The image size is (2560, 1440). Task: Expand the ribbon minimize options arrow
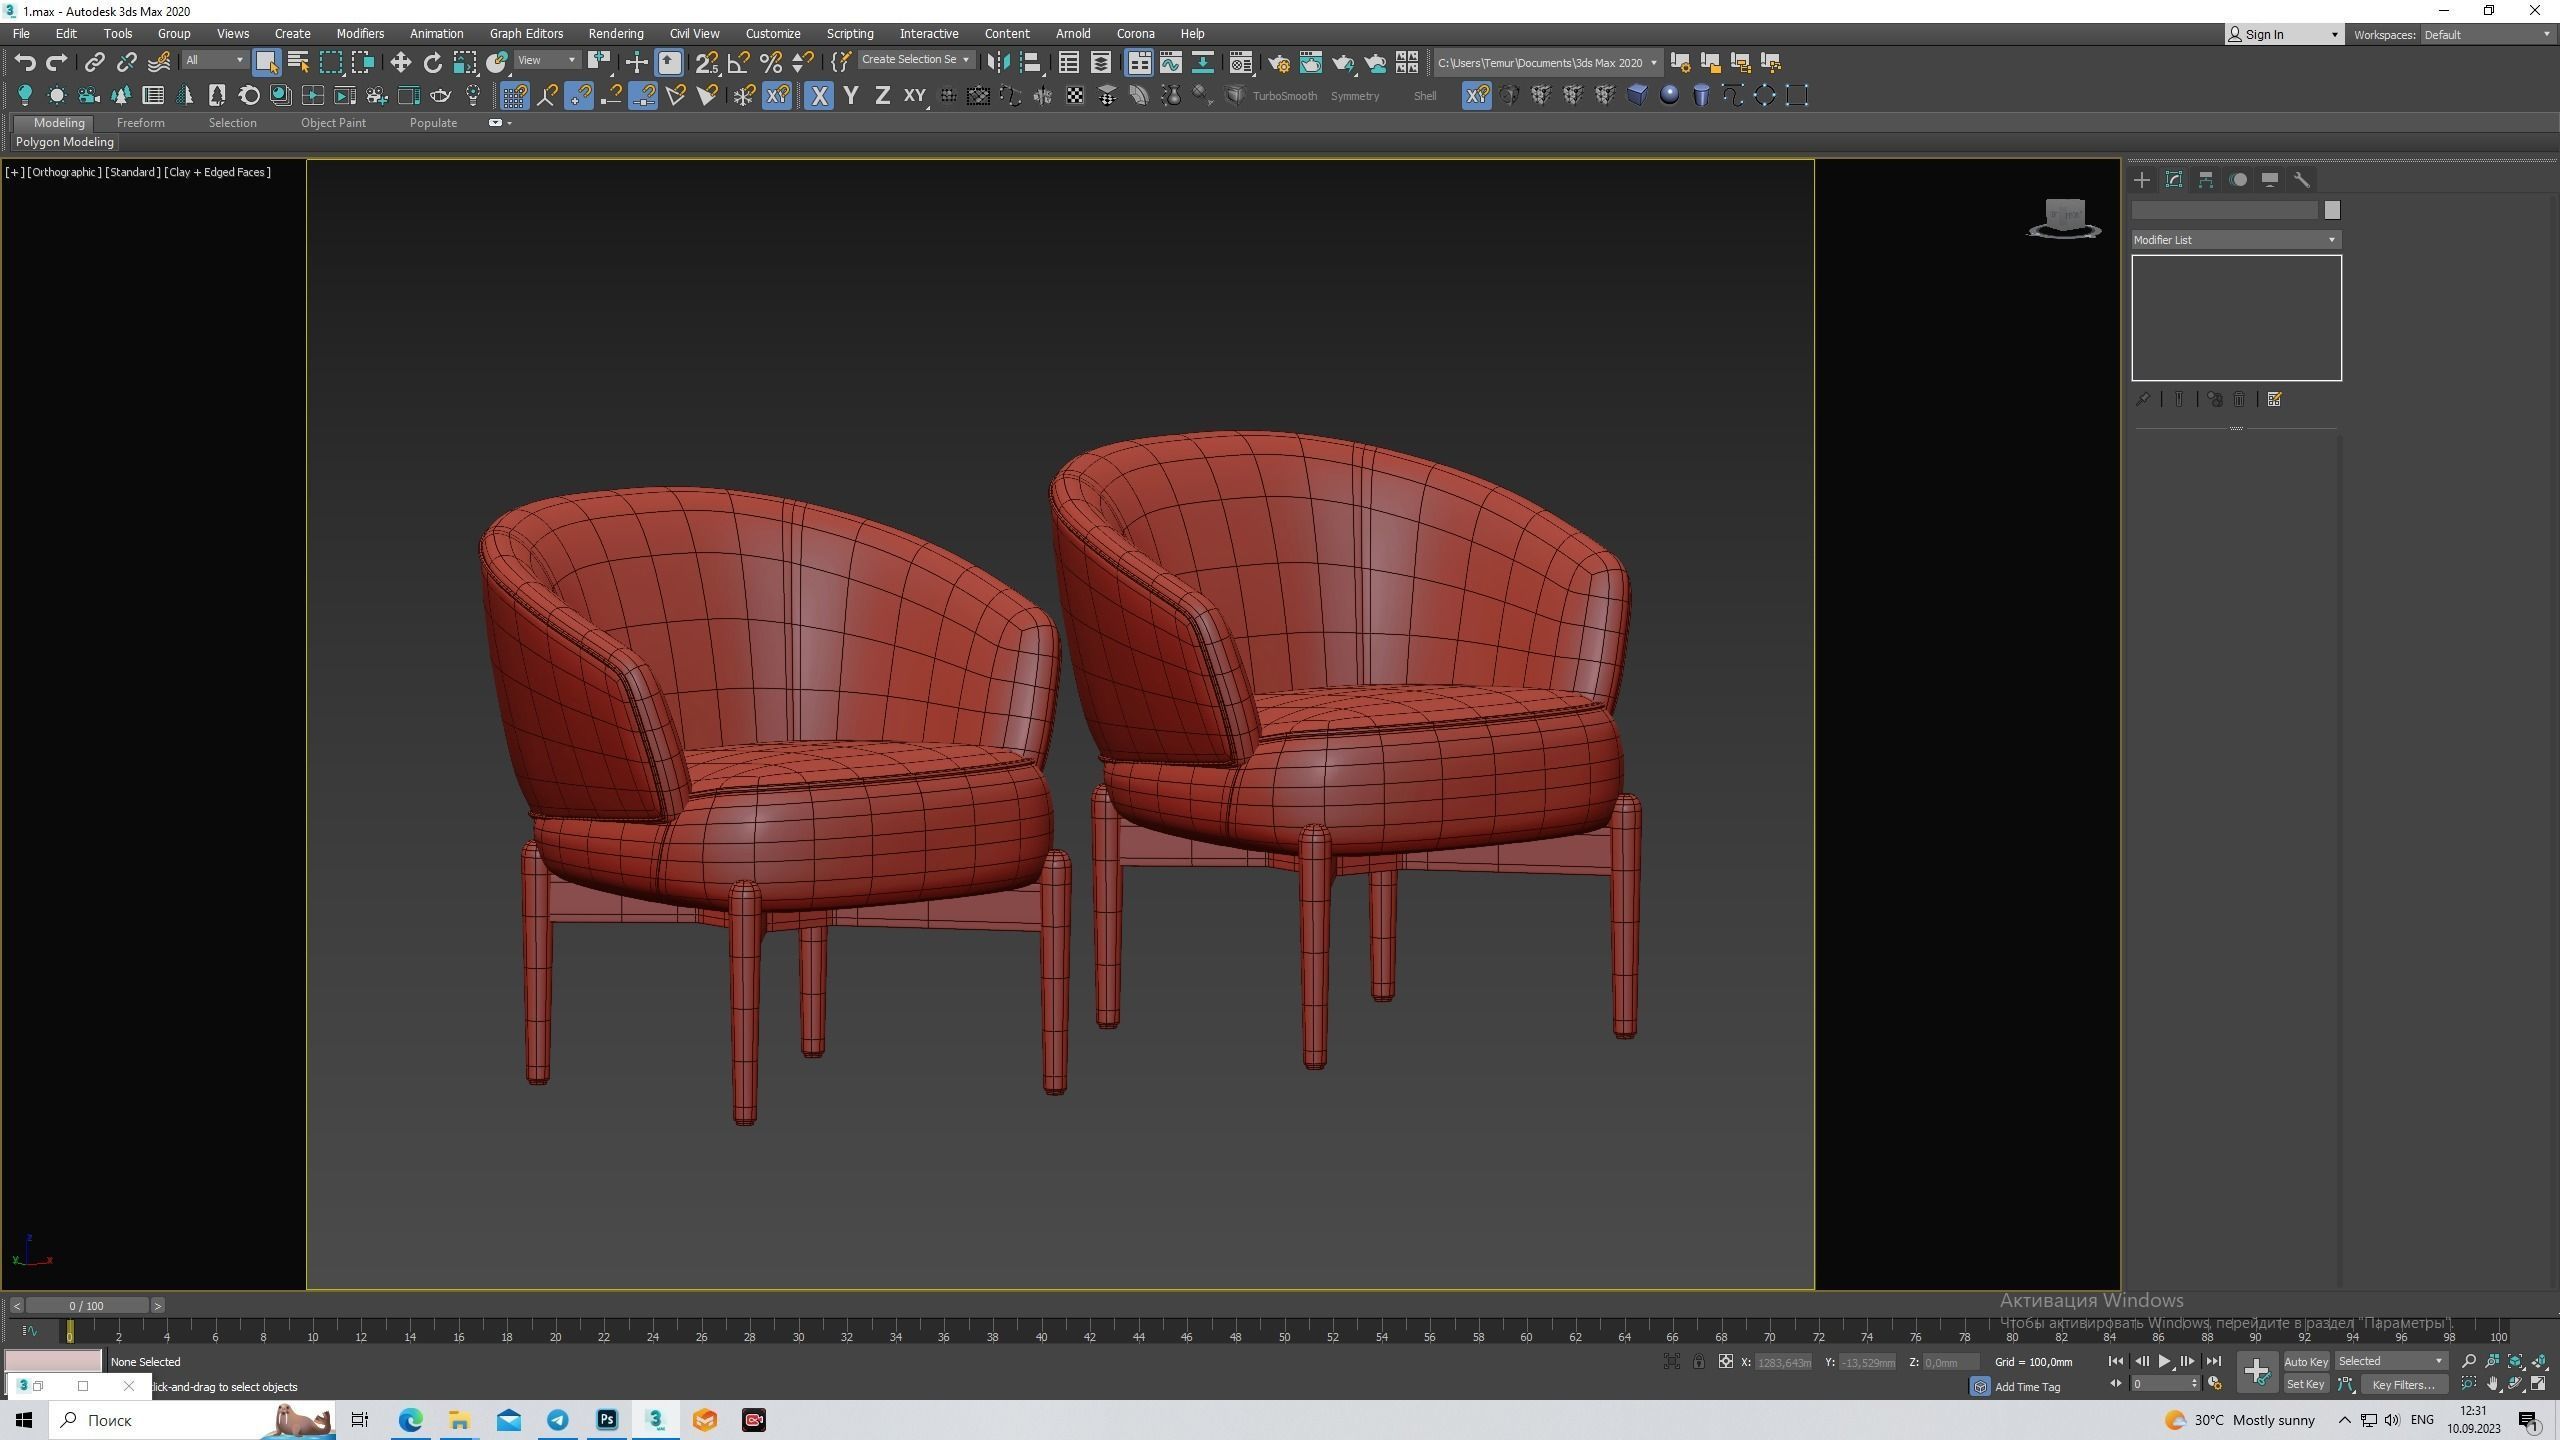click(x=509, y=123)
